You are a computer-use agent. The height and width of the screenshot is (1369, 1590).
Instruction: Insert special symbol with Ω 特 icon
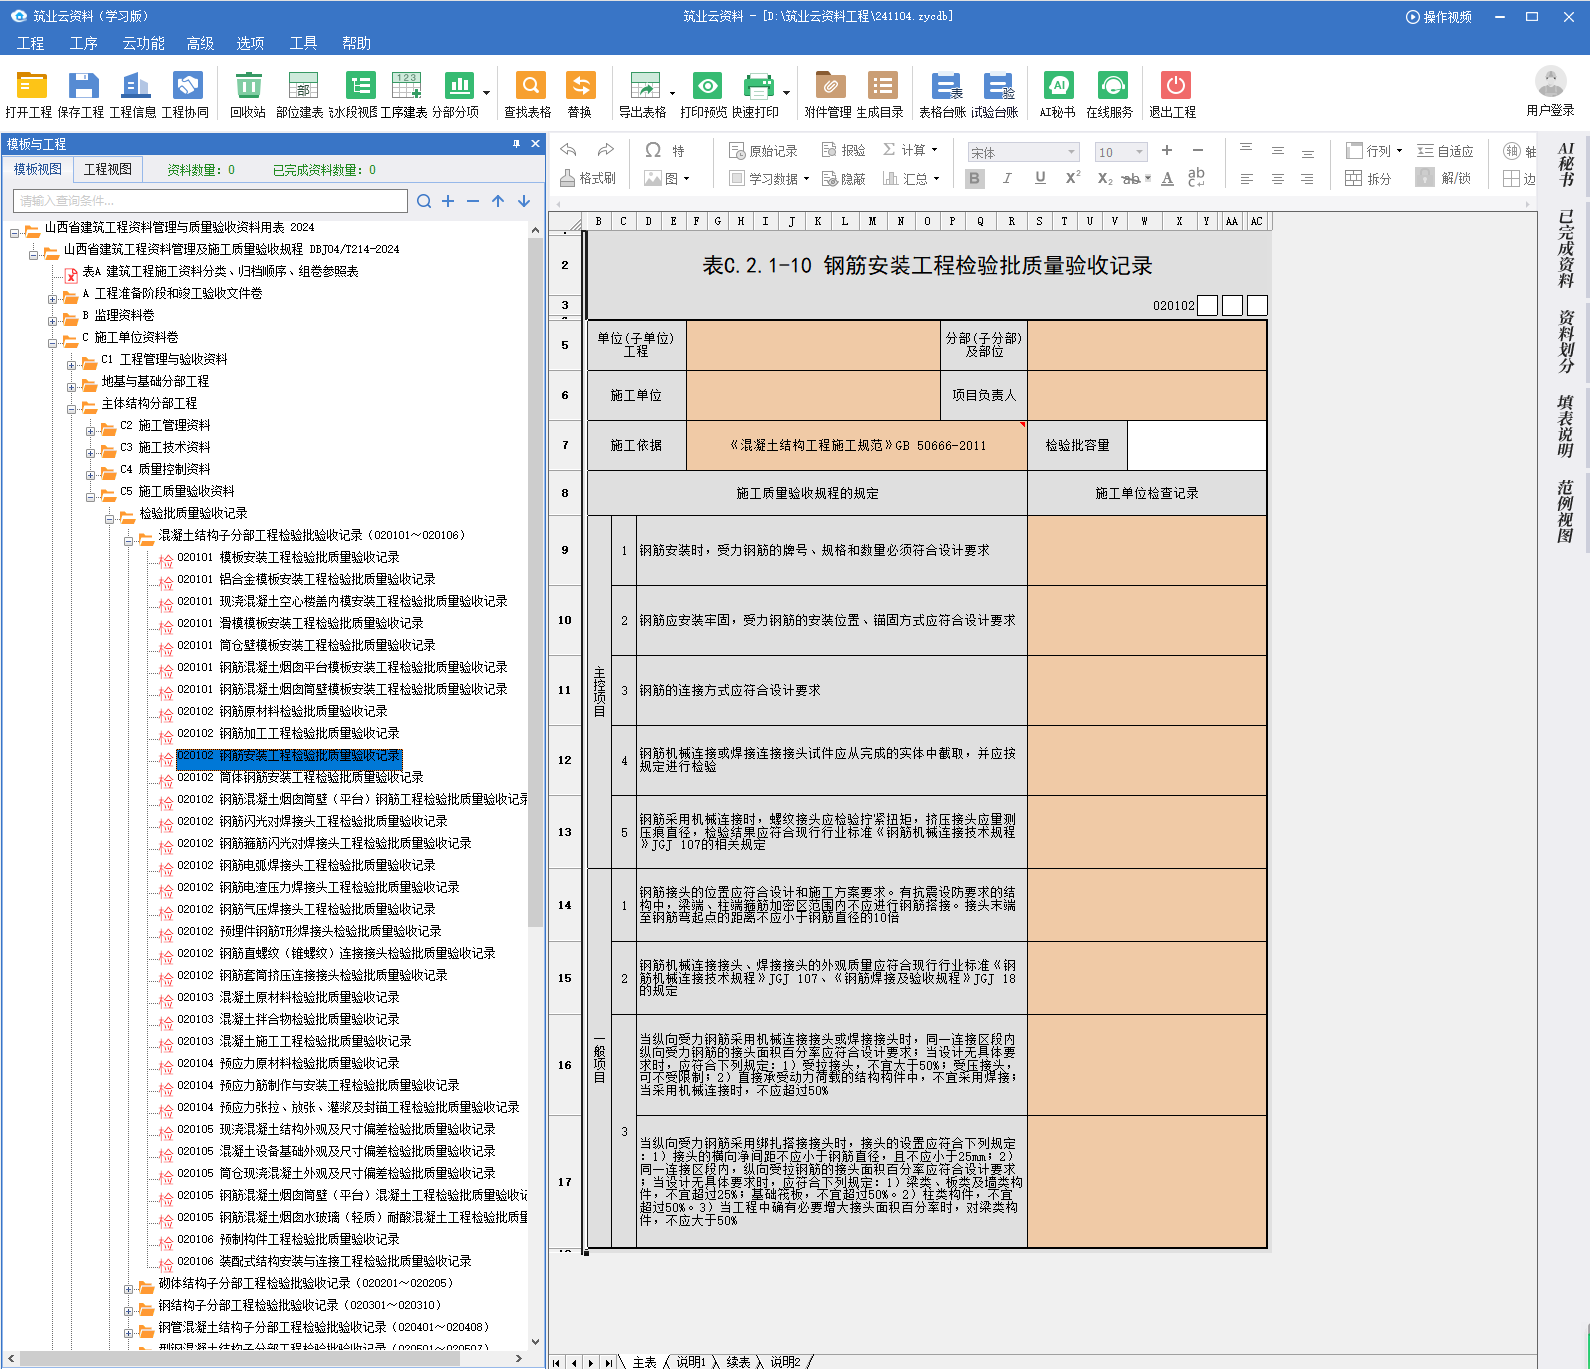[x=664, y=150]
